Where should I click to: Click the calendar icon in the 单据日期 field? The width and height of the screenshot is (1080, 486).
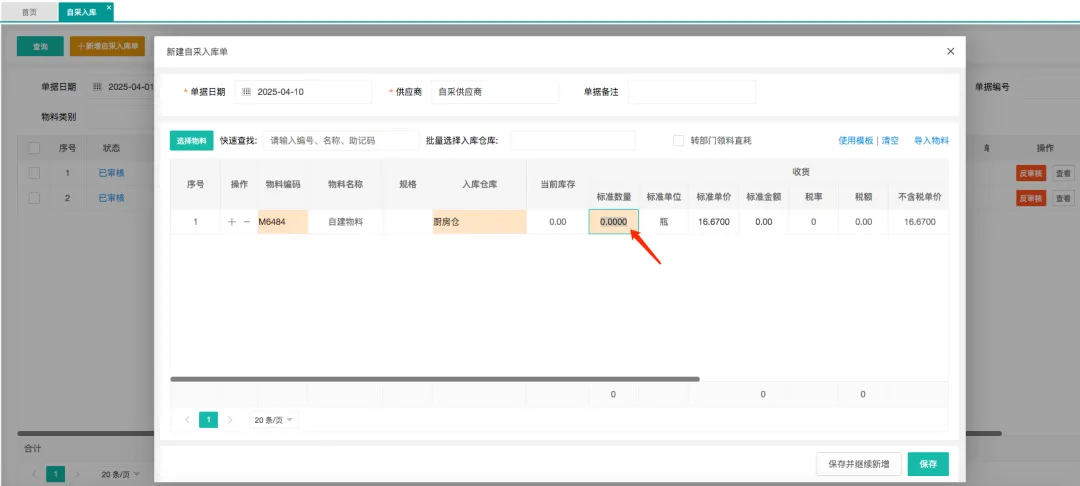247,92
